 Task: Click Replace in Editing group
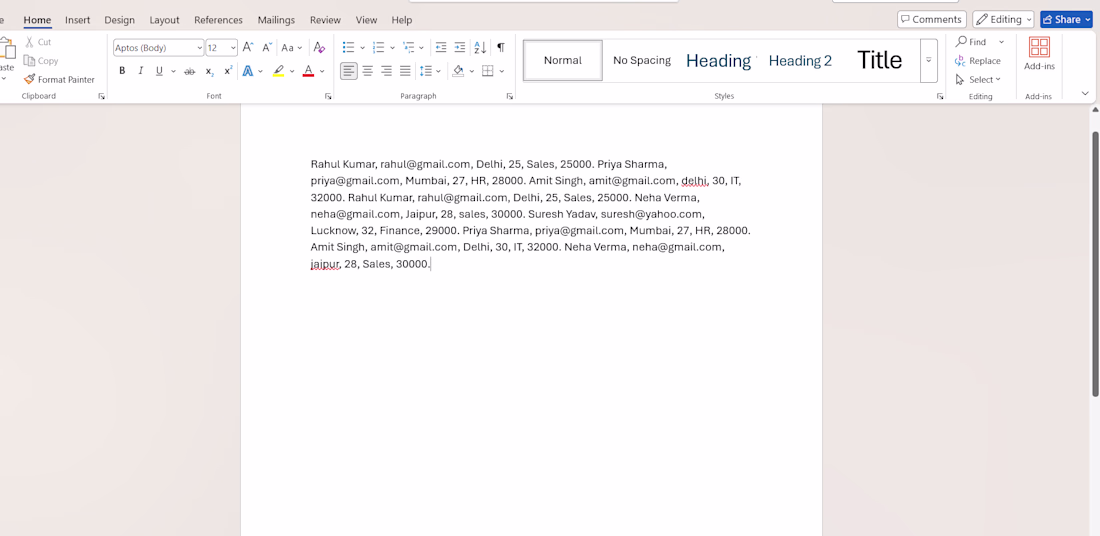(x=979, y=61)
